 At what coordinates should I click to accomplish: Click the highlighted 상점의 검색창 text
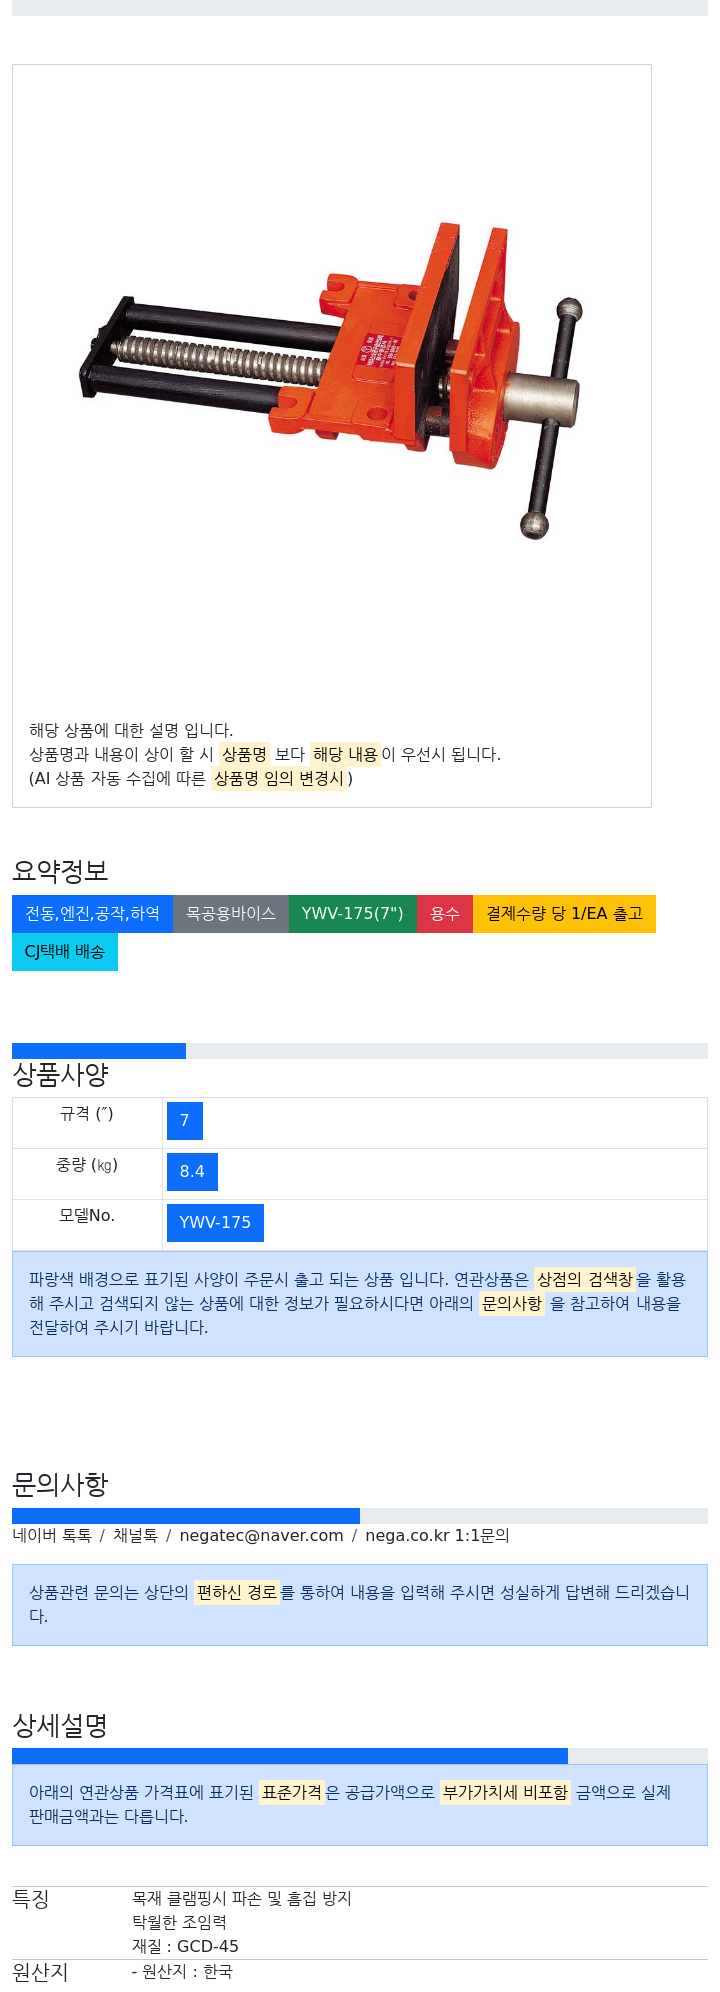pyautogui.click(x=585, y=1280)
